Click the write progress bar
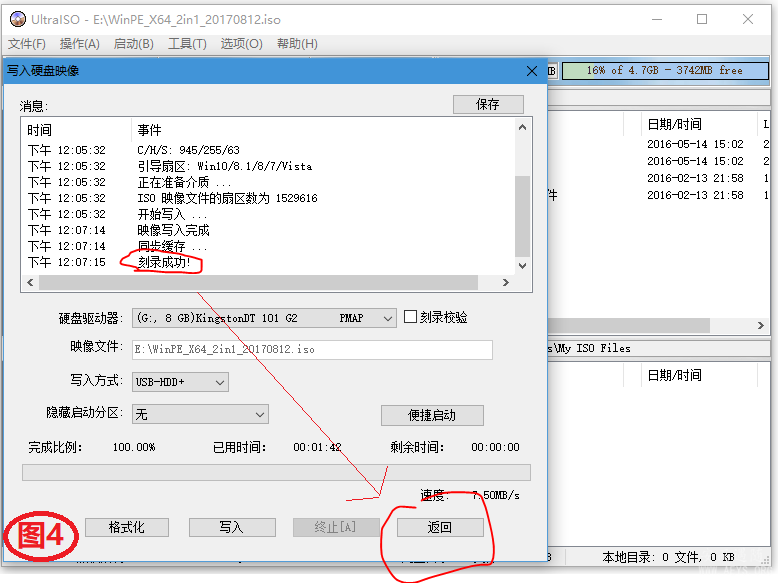 tap(276, 472)
